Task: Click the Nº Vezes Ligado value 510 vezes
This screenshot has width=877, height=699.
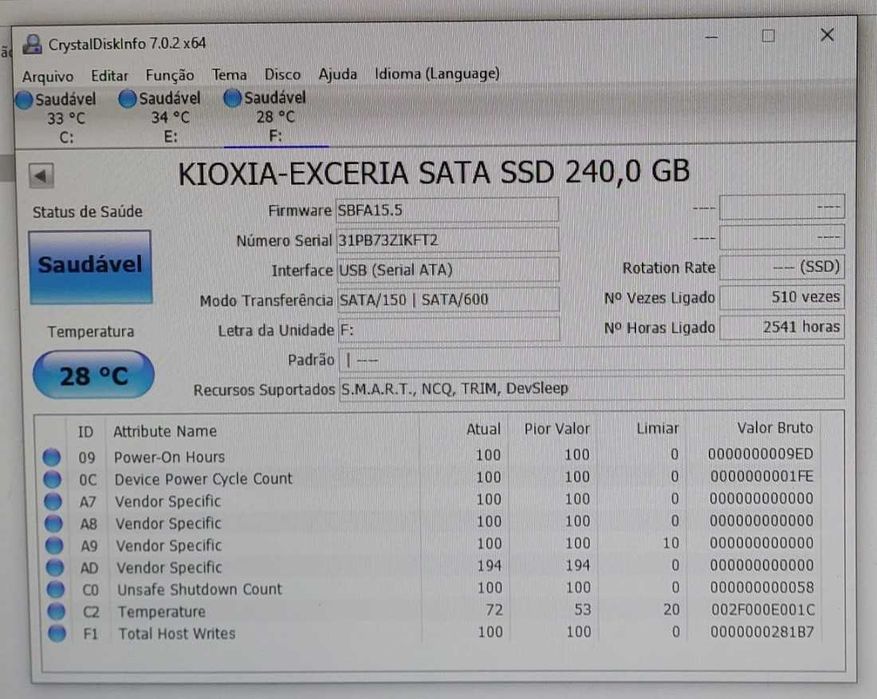Action: 782,297
